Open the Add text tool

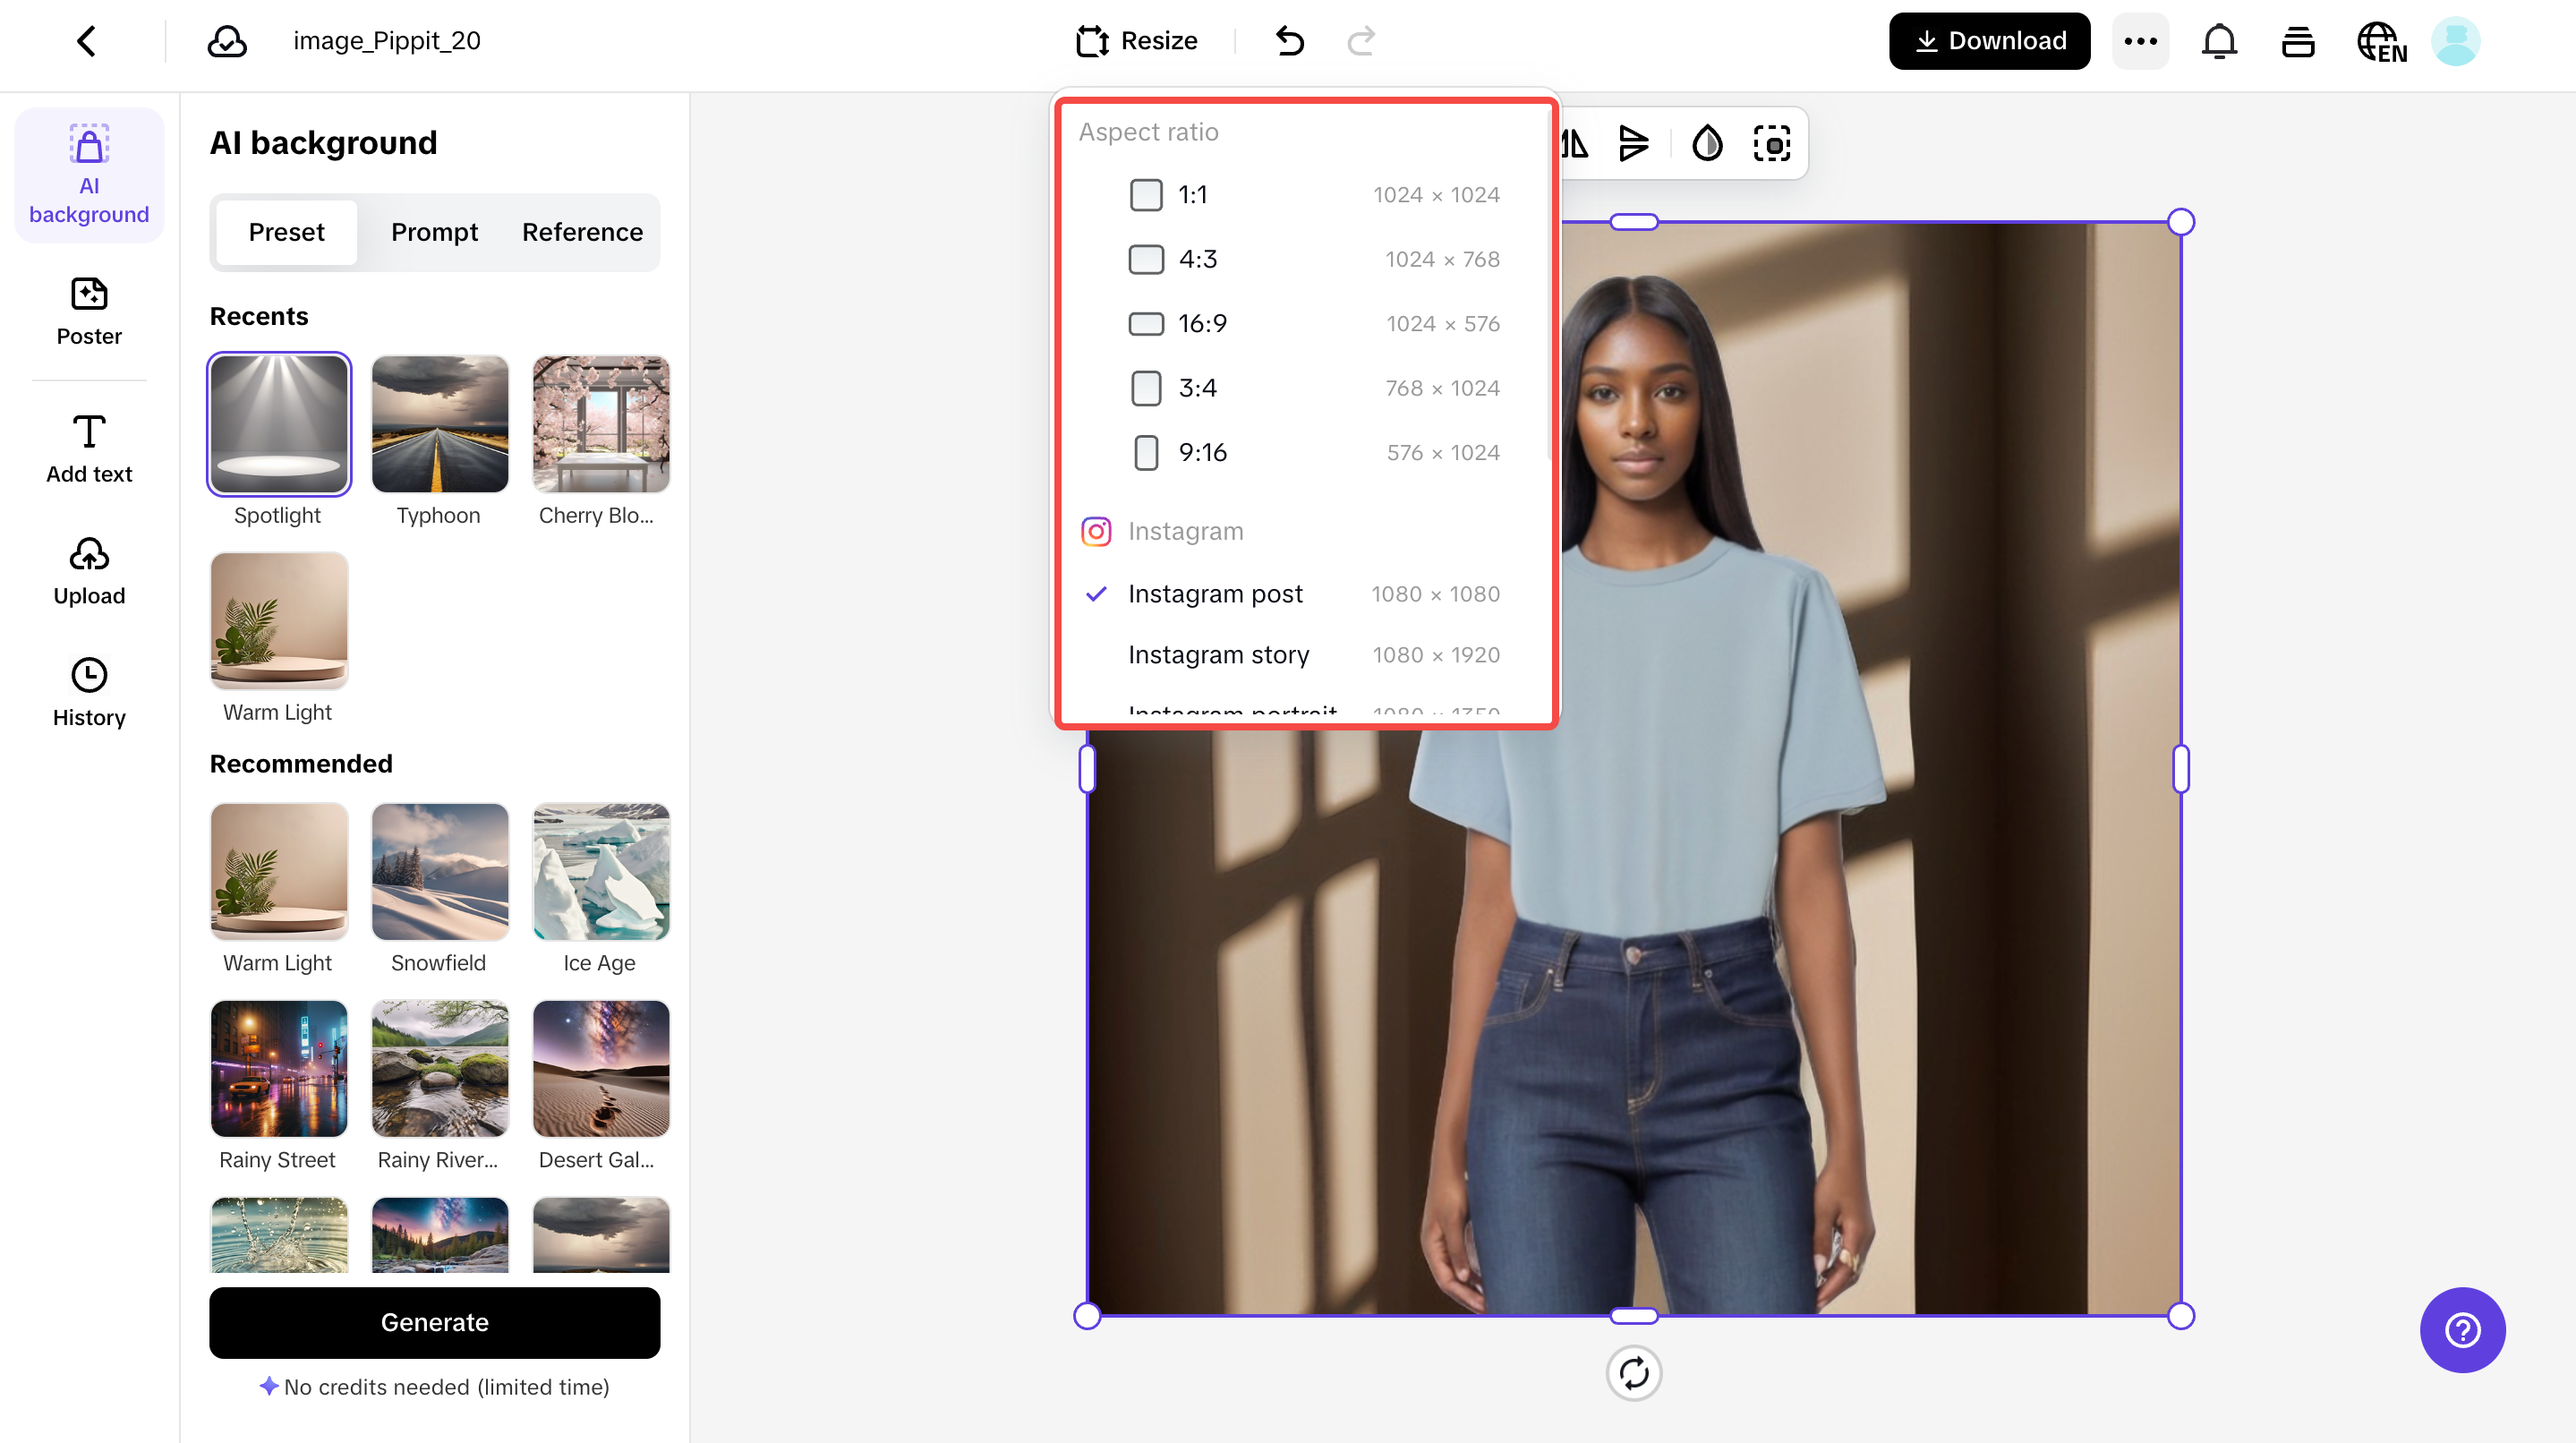[88, 448]
